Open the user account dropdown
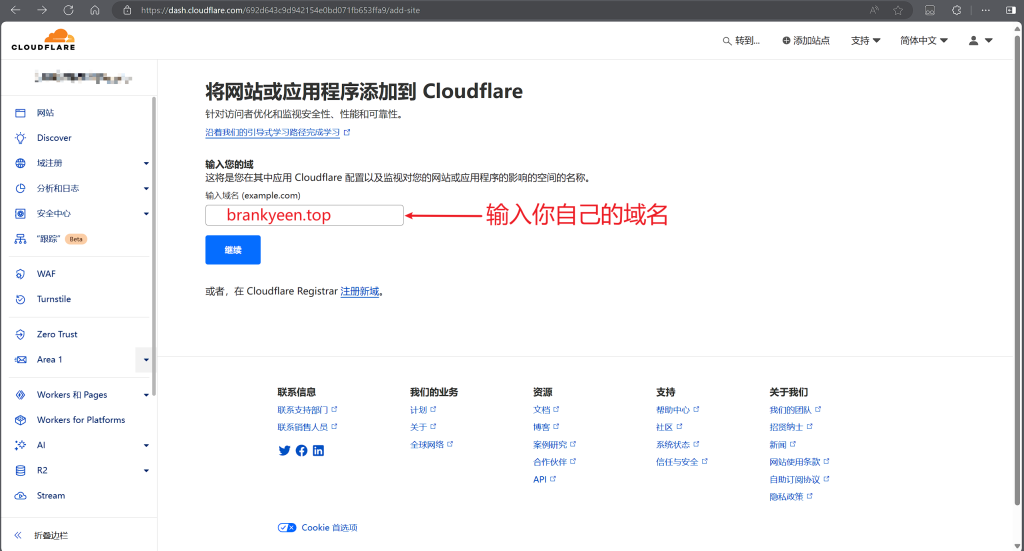The width and height of the screenshot is (1024, 551). pos(980,41)
